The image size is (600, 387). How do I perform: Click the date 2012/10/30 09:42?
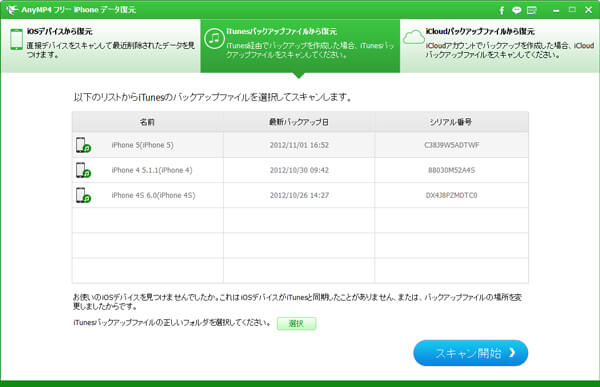tap(299, 170)
